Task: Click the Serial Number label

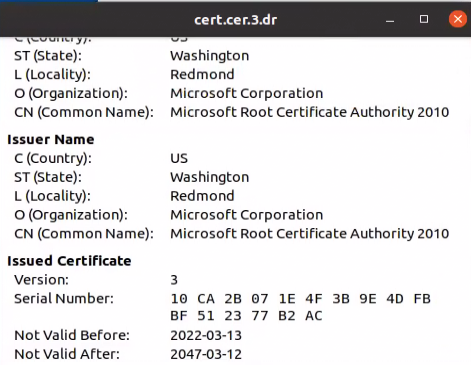Action: point(64,298)
